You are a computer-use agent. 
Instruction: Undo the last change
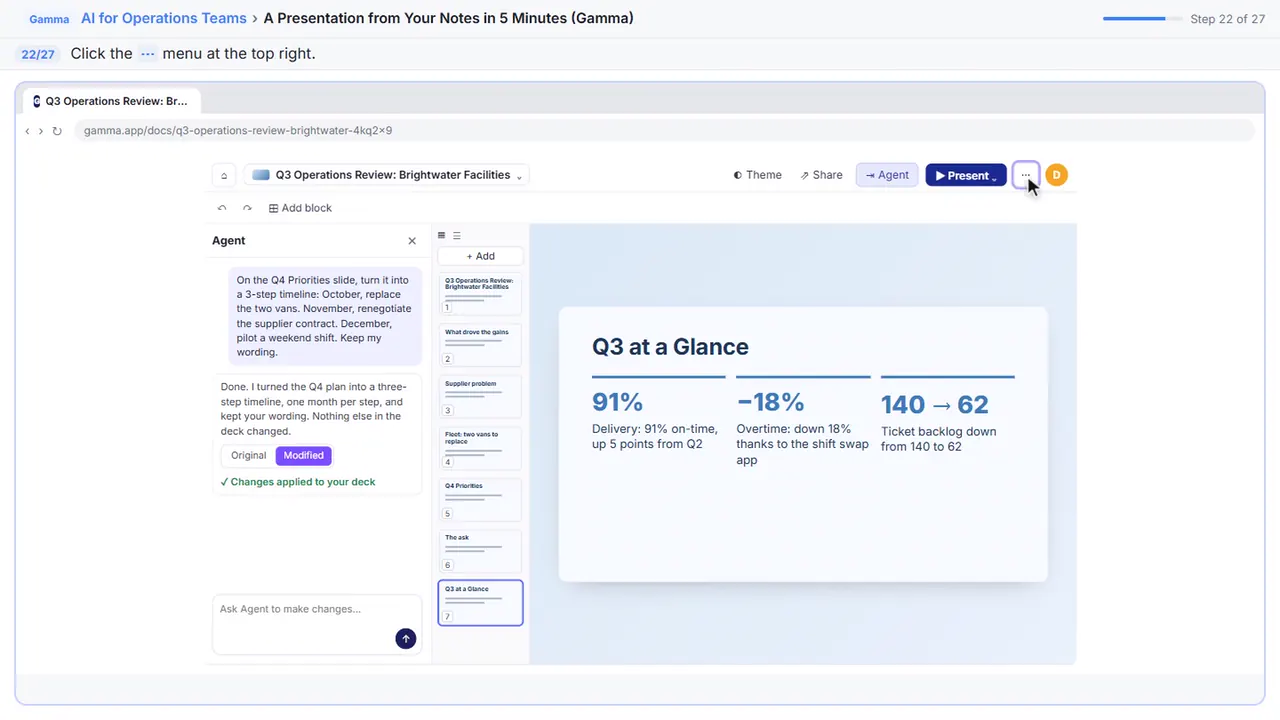tap(222, 208)
